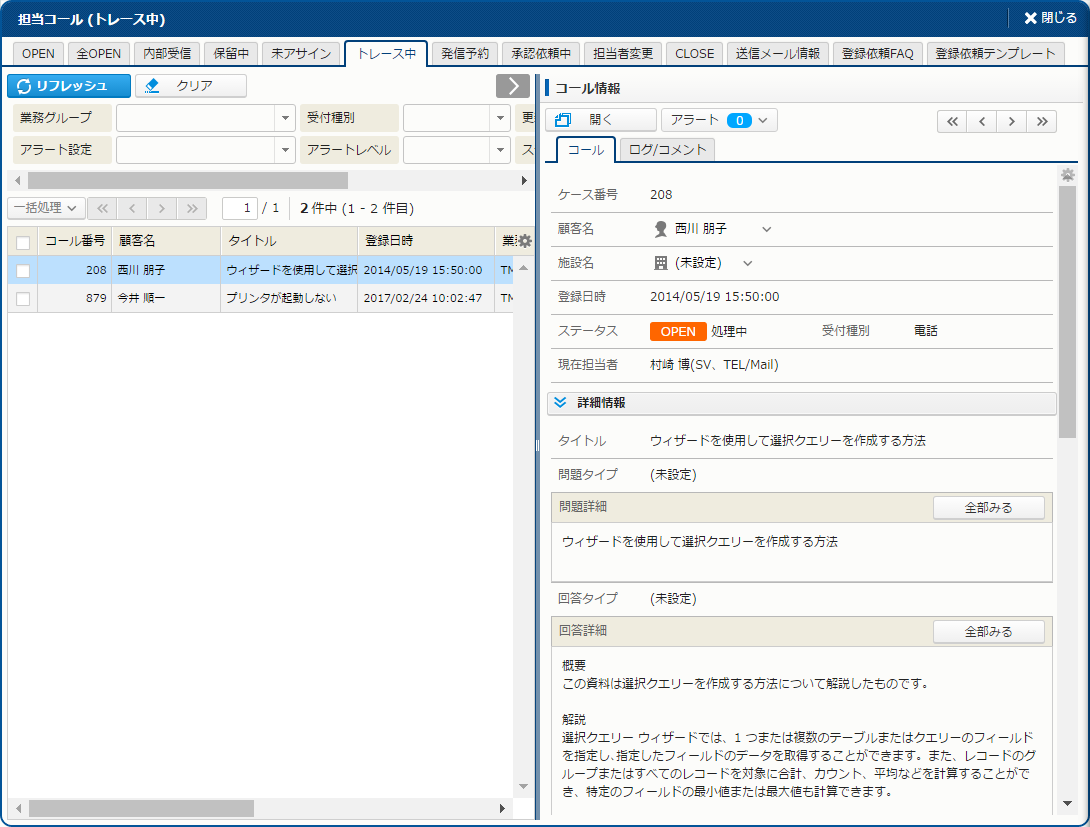Collapse filter panel with gray arrow button
Screen dimensions: 1090x827
click(x=512, y=86)
